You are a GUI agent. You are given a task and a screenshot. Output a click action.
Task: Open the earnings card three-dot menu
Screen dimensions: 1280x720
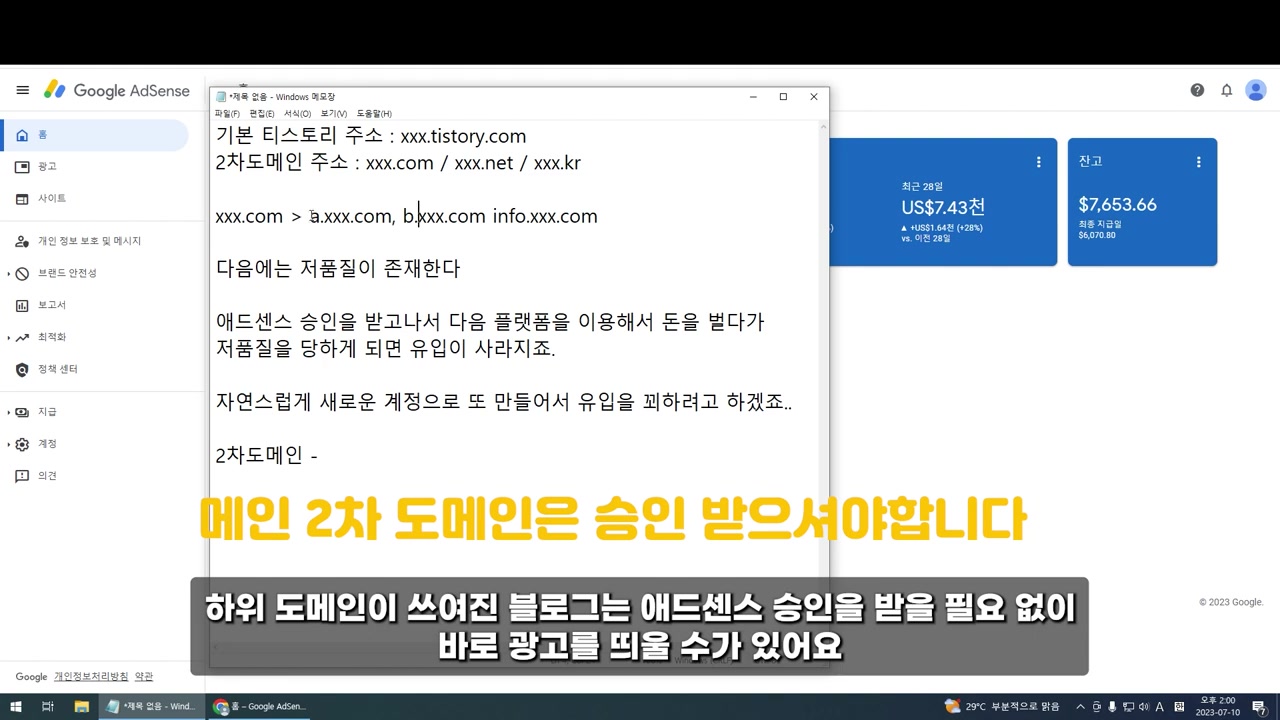tap(1038, 162)
